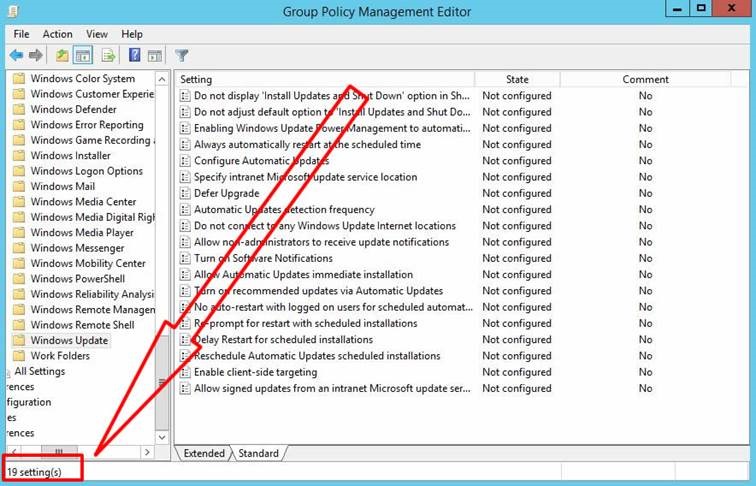Open the View menu
The width and height of the screenshot is (756, 486).
97,34
